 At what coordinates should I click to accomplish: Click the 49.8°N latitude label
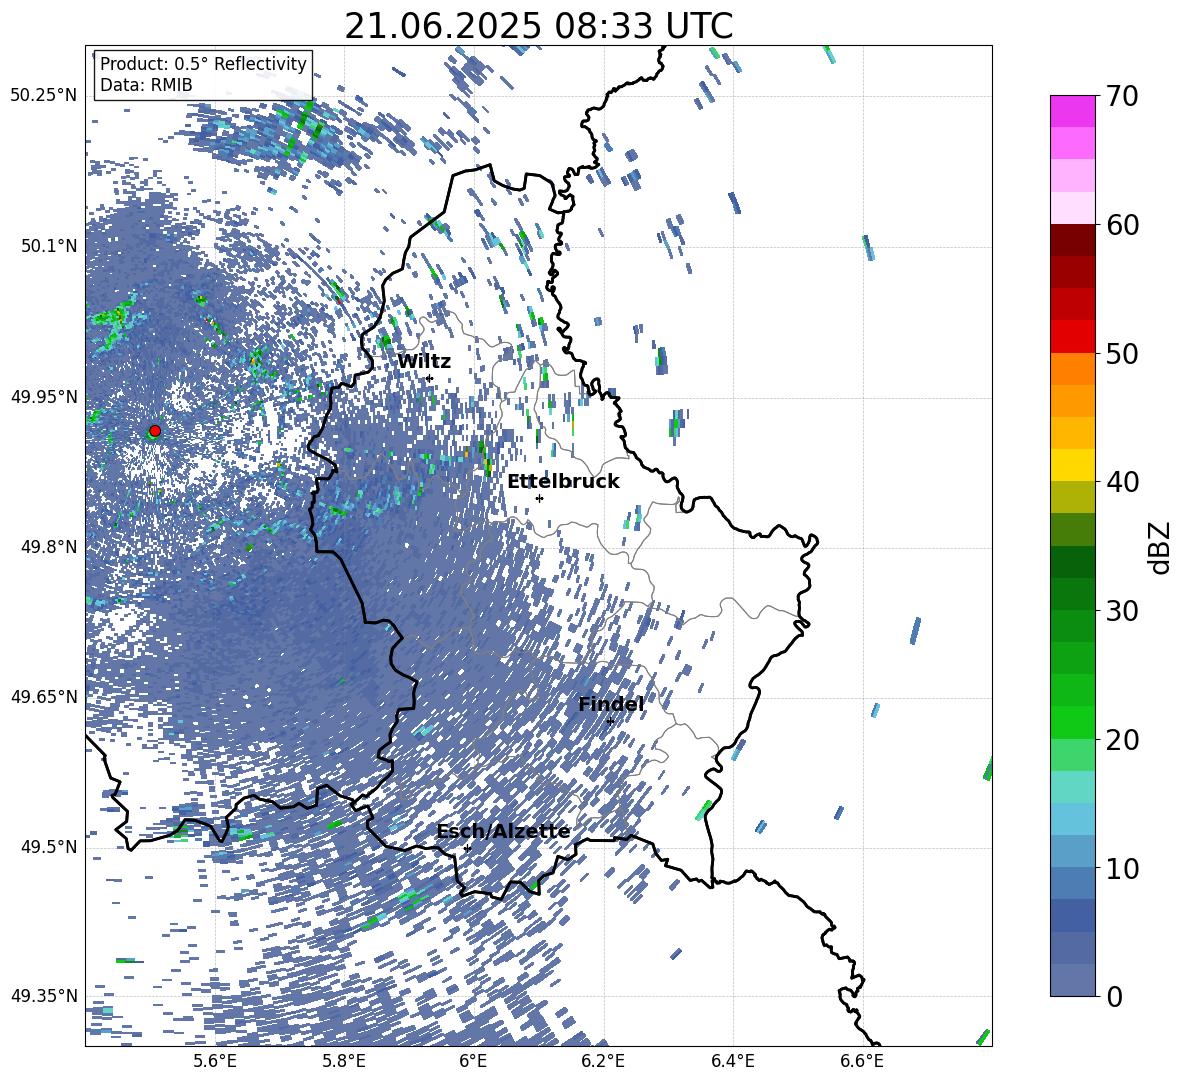[x=48, y=547]
